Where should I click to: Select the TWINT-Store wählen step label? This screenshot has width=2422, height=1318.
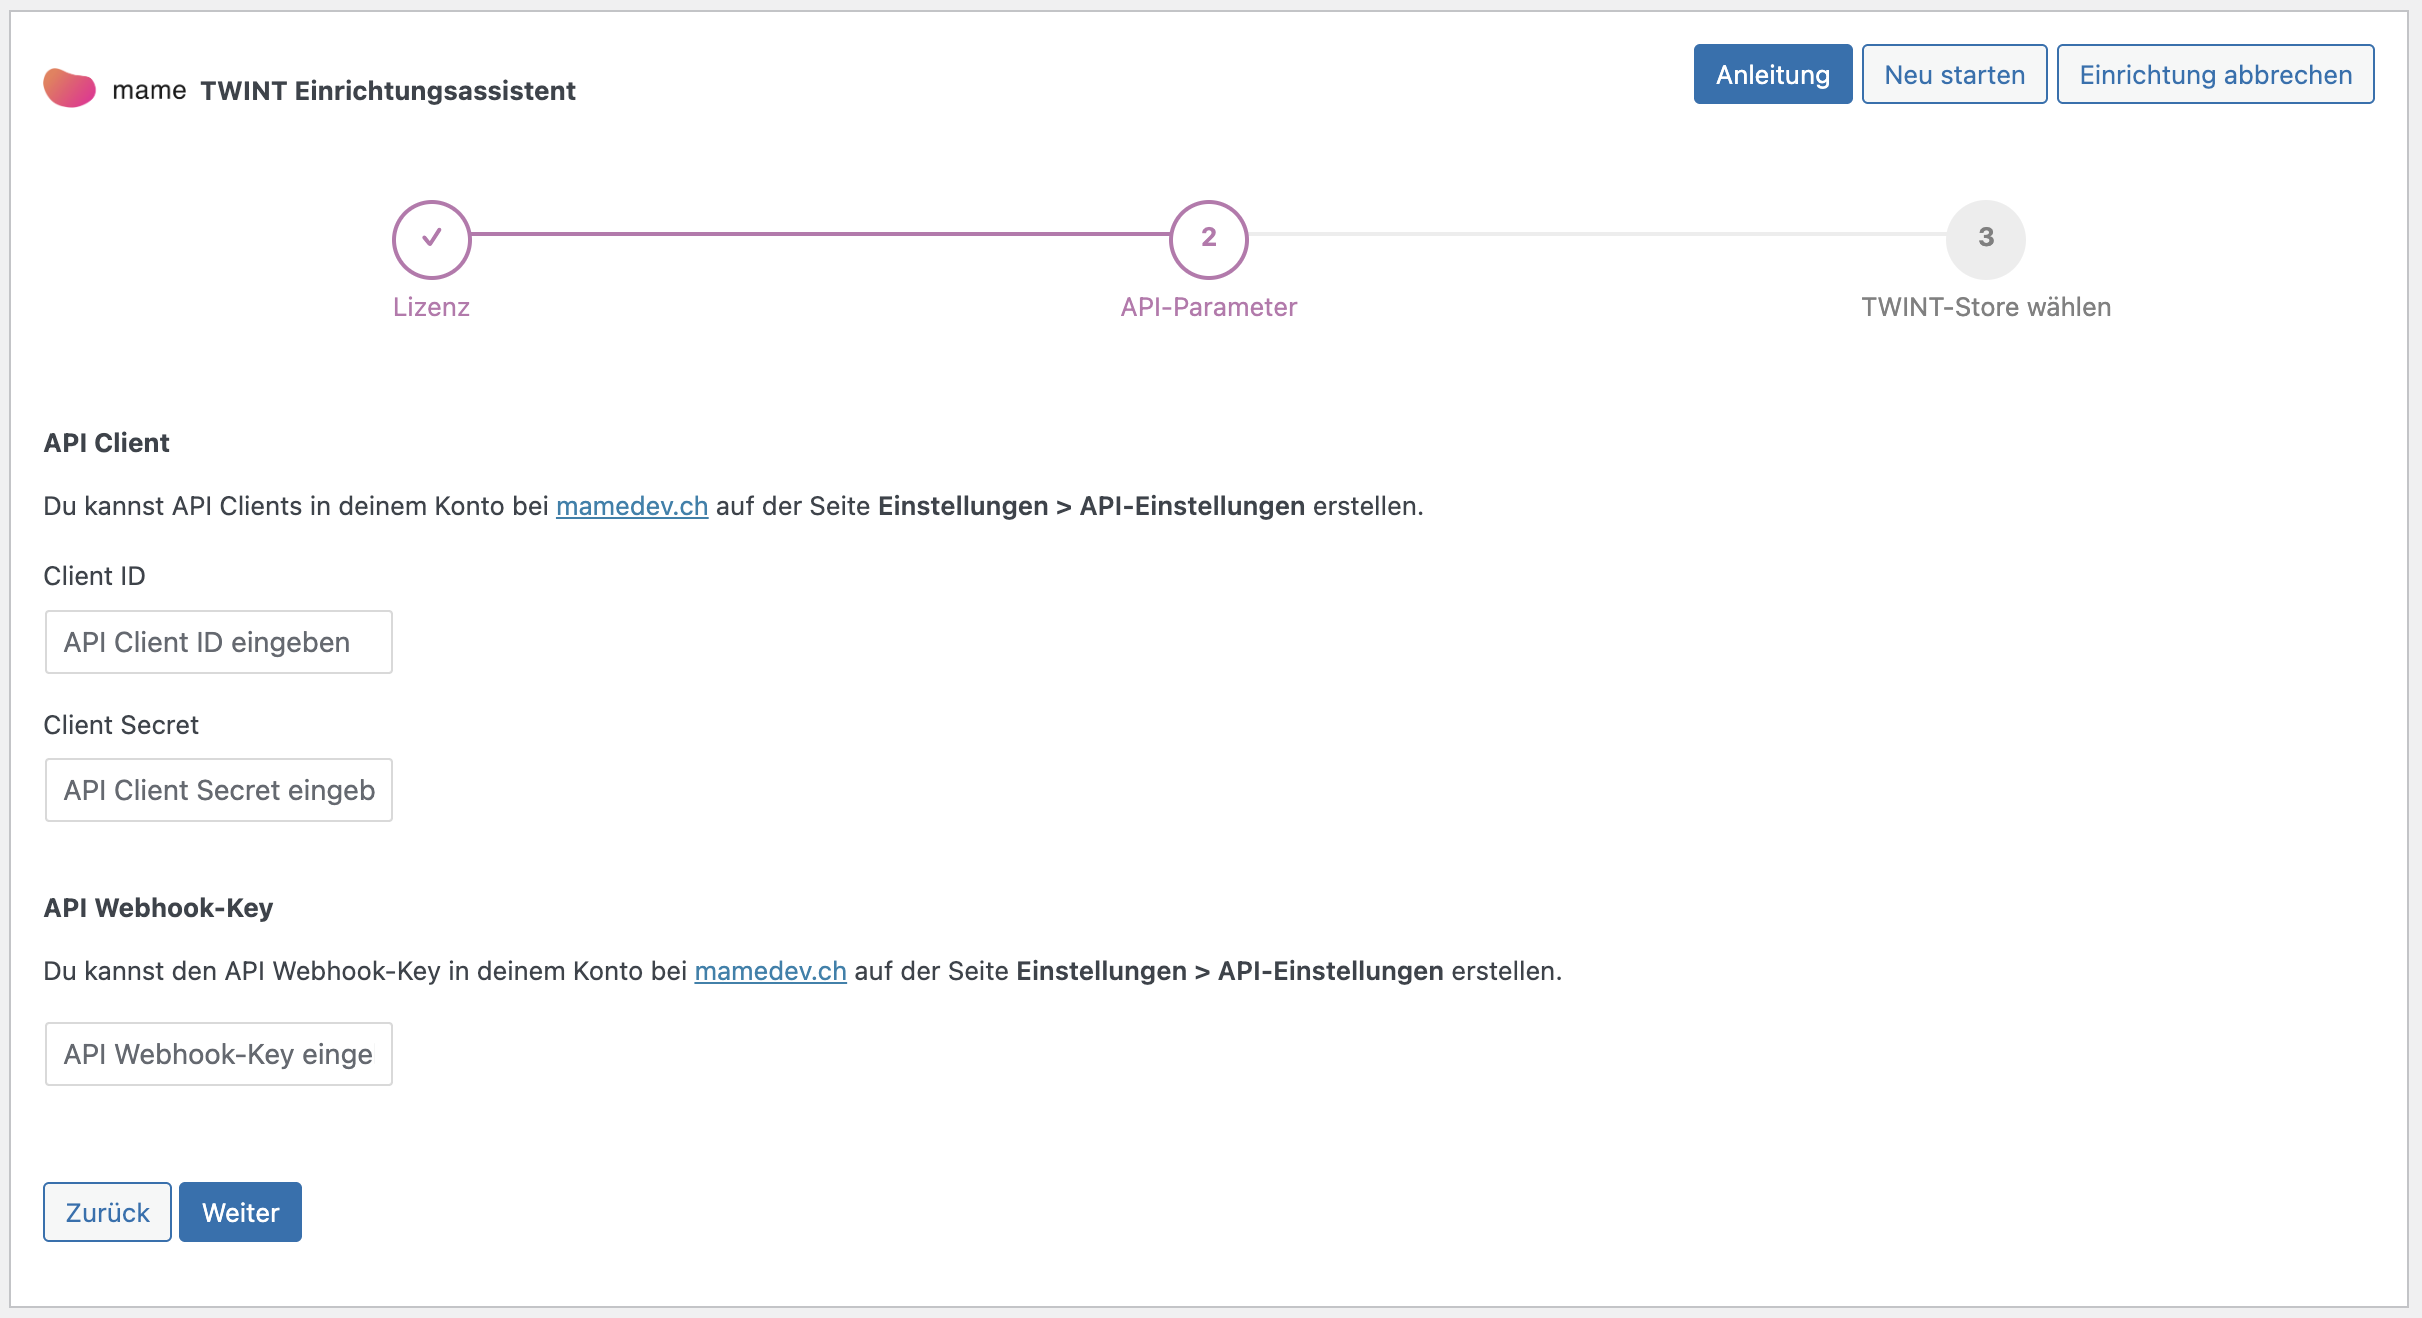(1985, 307)
